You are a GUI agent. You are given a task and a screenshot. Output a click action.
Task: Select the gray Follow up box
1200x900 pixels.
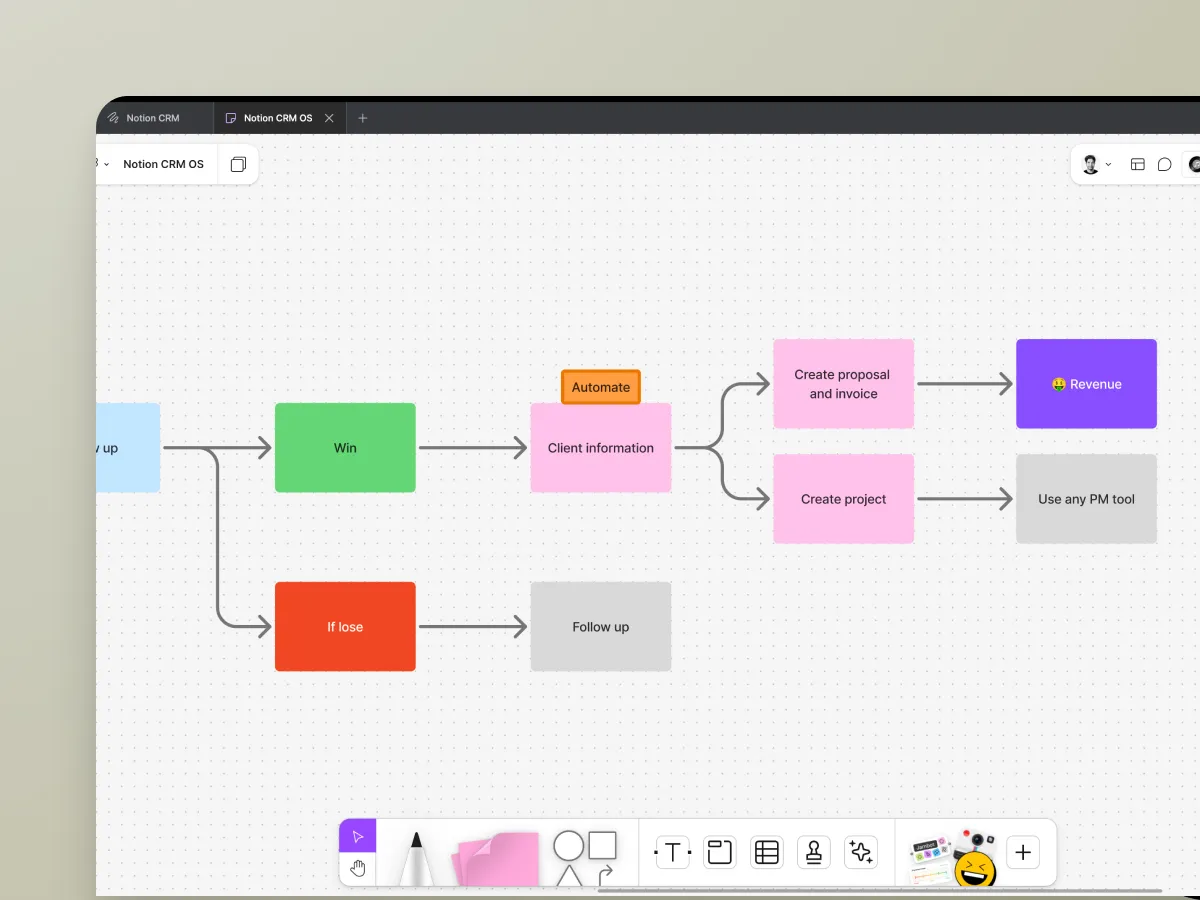pos(601,627)
